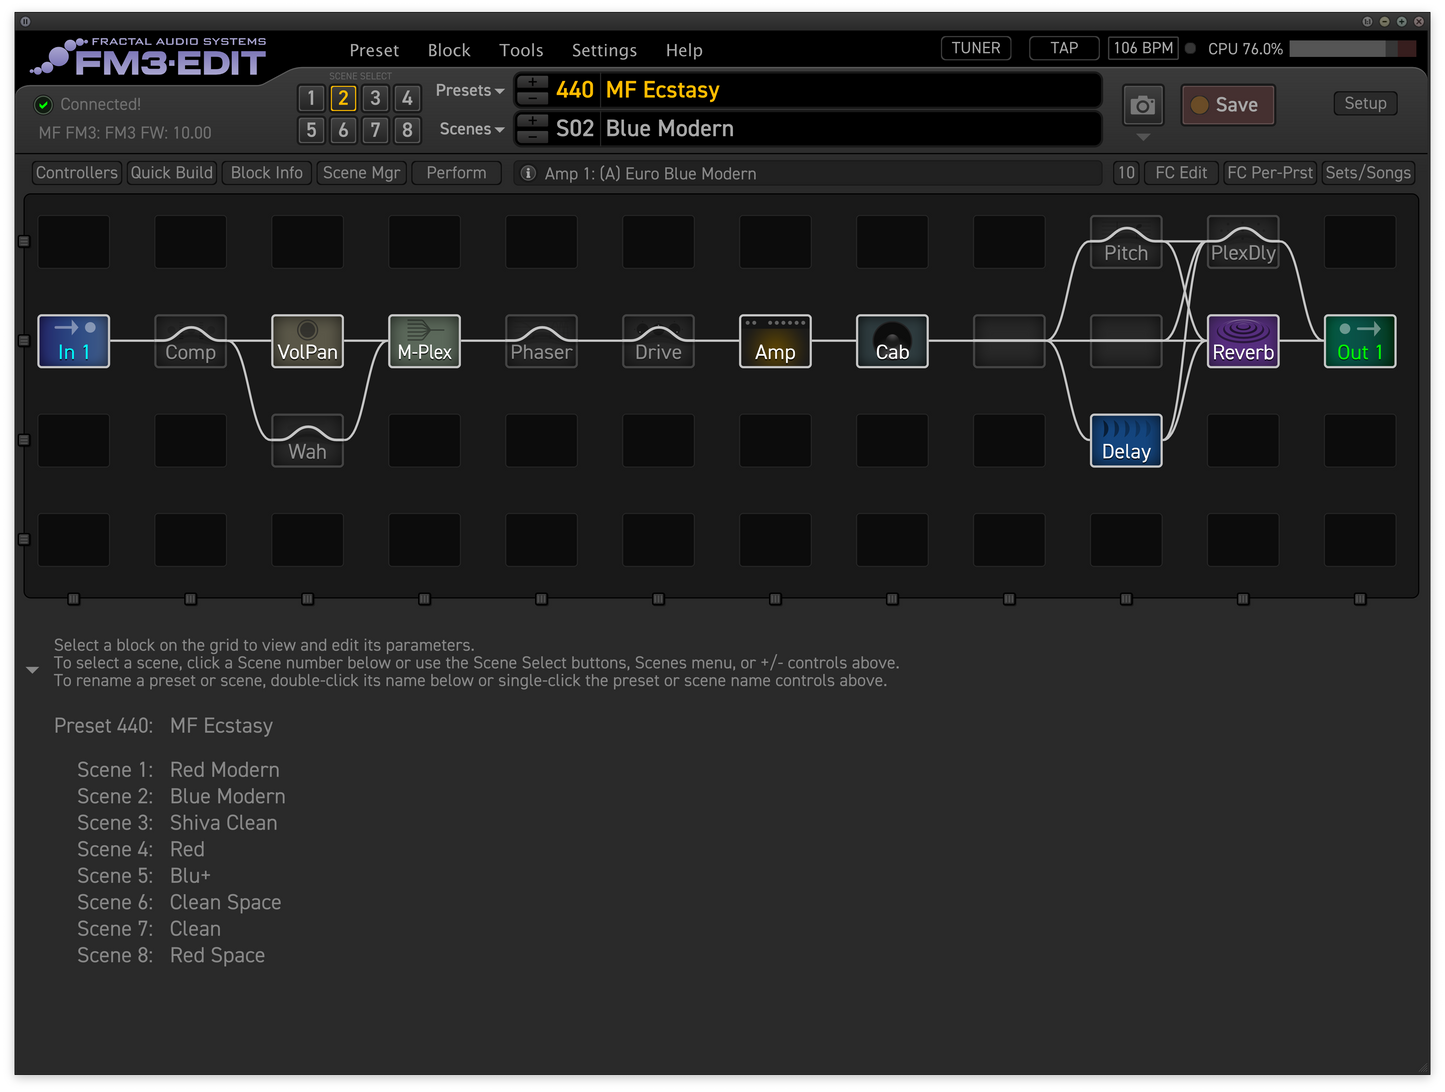Viewport: 1445px width, 1092px height.
Task: Open the Reverb block for editing
Action: pos(1243,341)
